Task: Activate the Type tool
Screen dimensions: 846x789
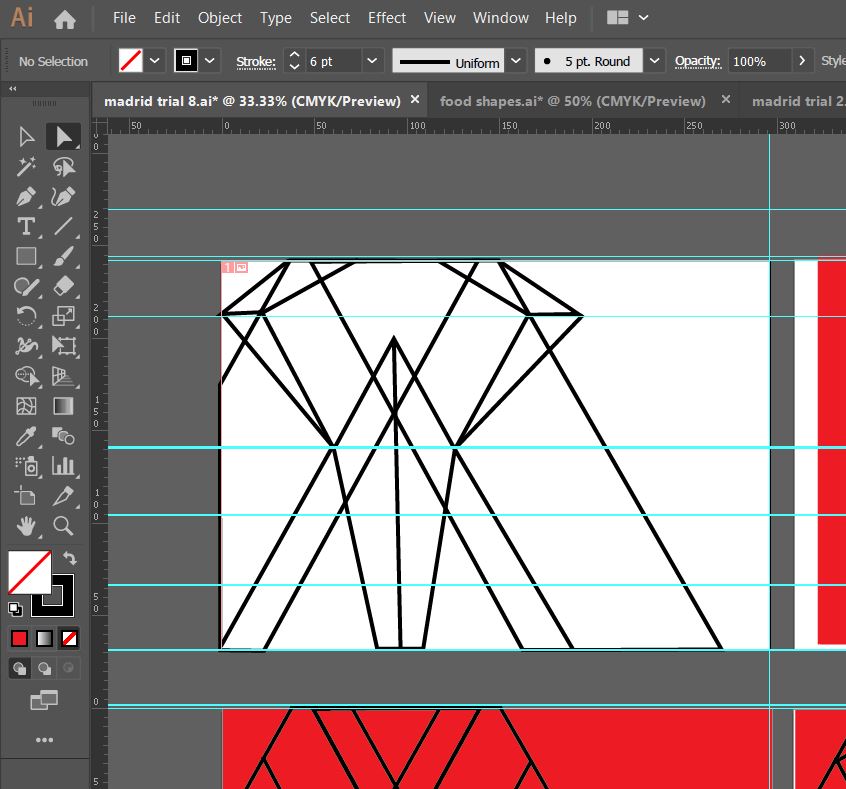Action: click(x=24, y=226)
